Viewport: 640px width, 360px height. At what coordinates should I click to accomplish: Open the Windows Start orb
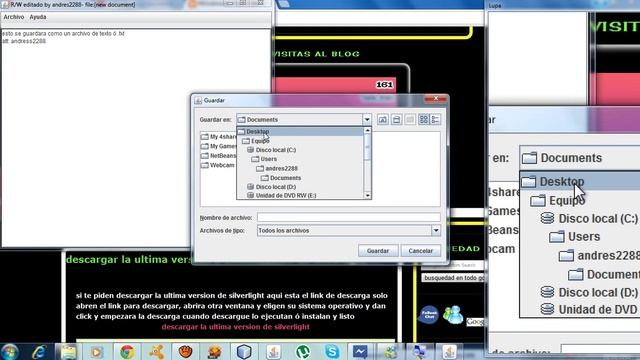point(9,352)
